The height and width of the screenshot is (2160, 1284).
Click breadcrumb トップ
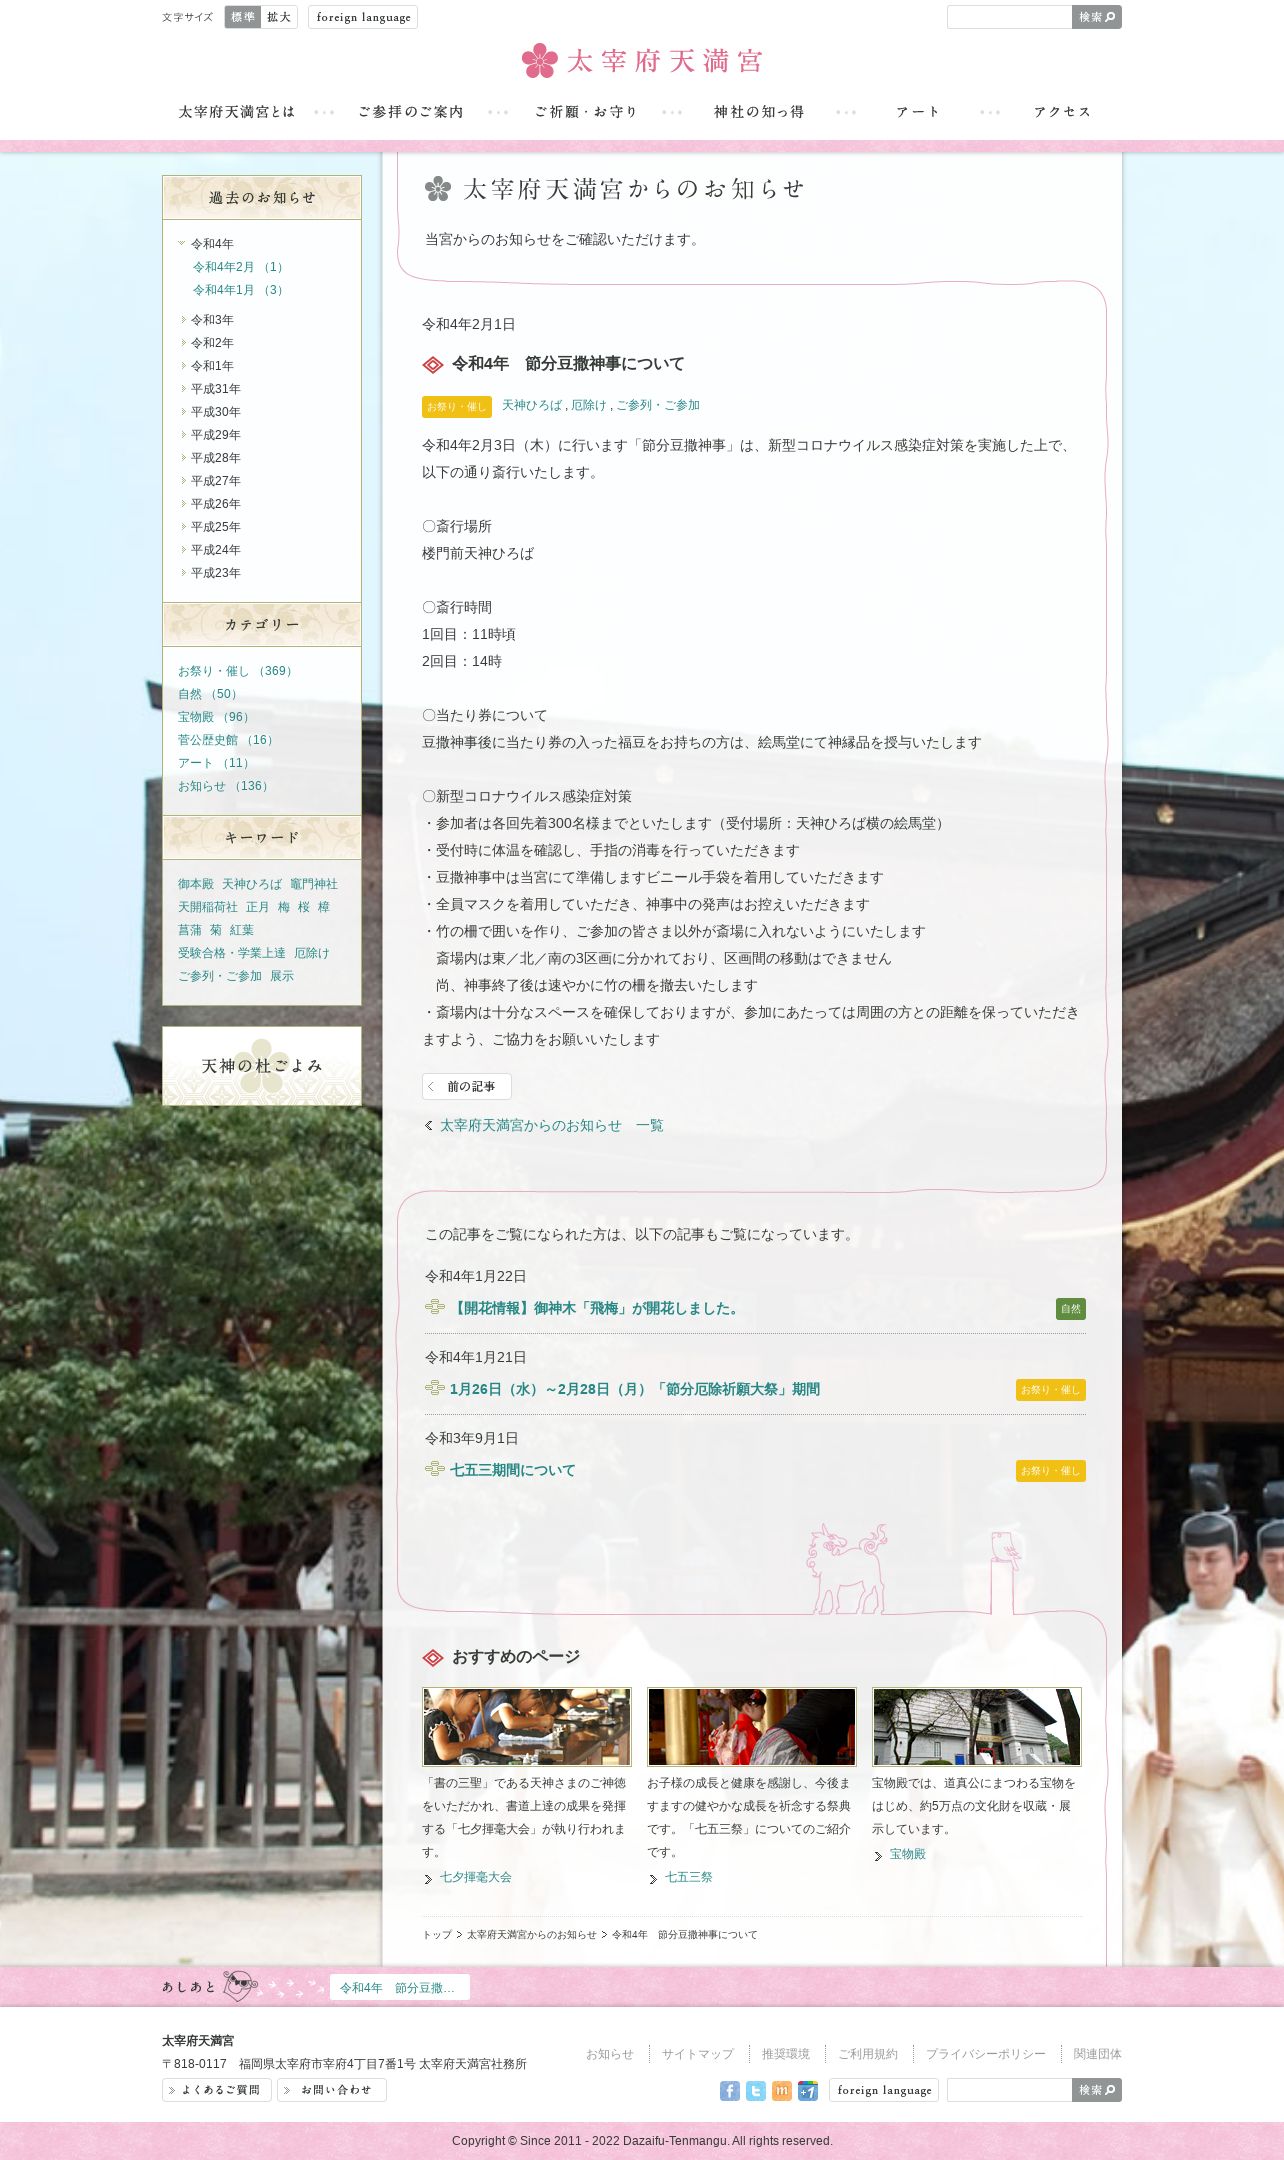(437, 1935)
